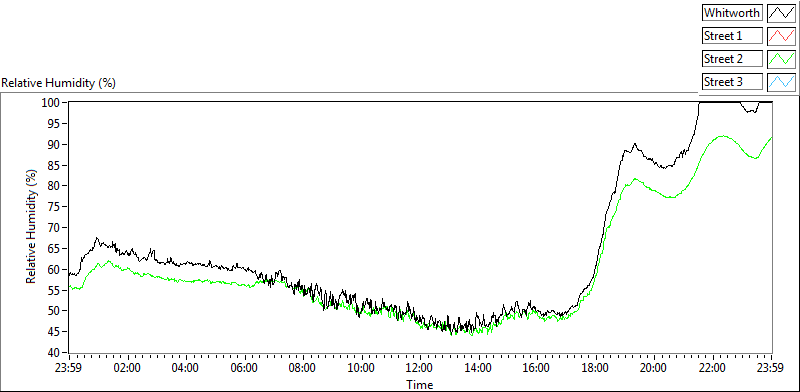
Task: Click the 12:00 time axis label
Action: click(x=420, y=368)
